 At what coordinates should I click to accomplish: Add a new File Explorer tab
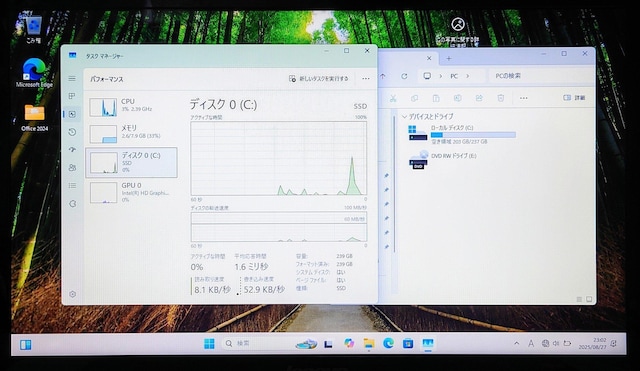[x=449, y=58]
